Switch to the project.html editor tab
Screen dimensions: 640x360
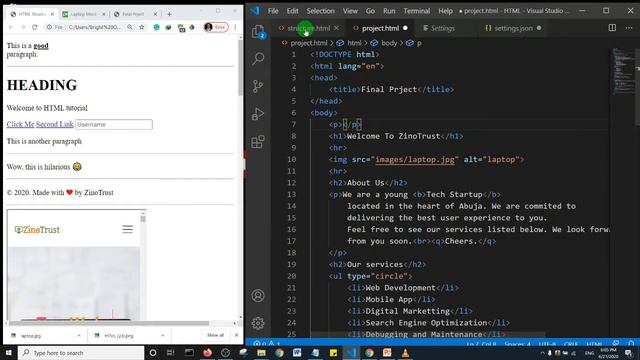(380, 28)
